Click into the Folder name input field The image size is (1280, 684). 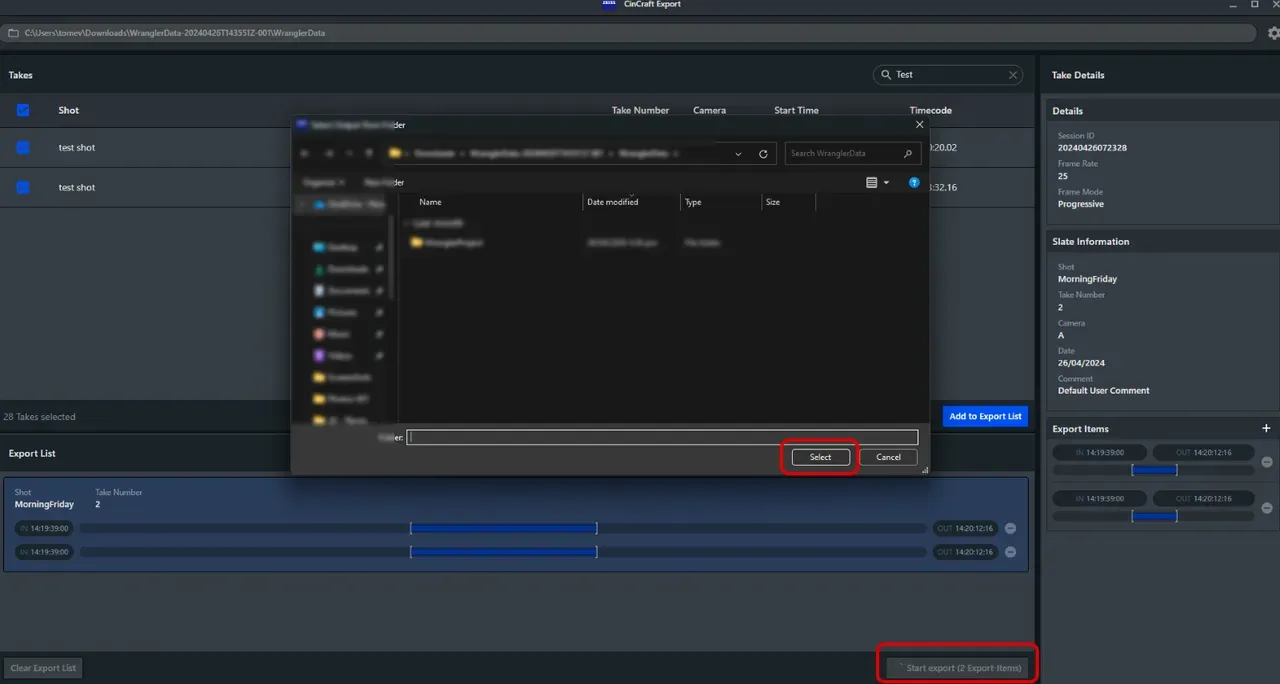(x=662, y=437)
